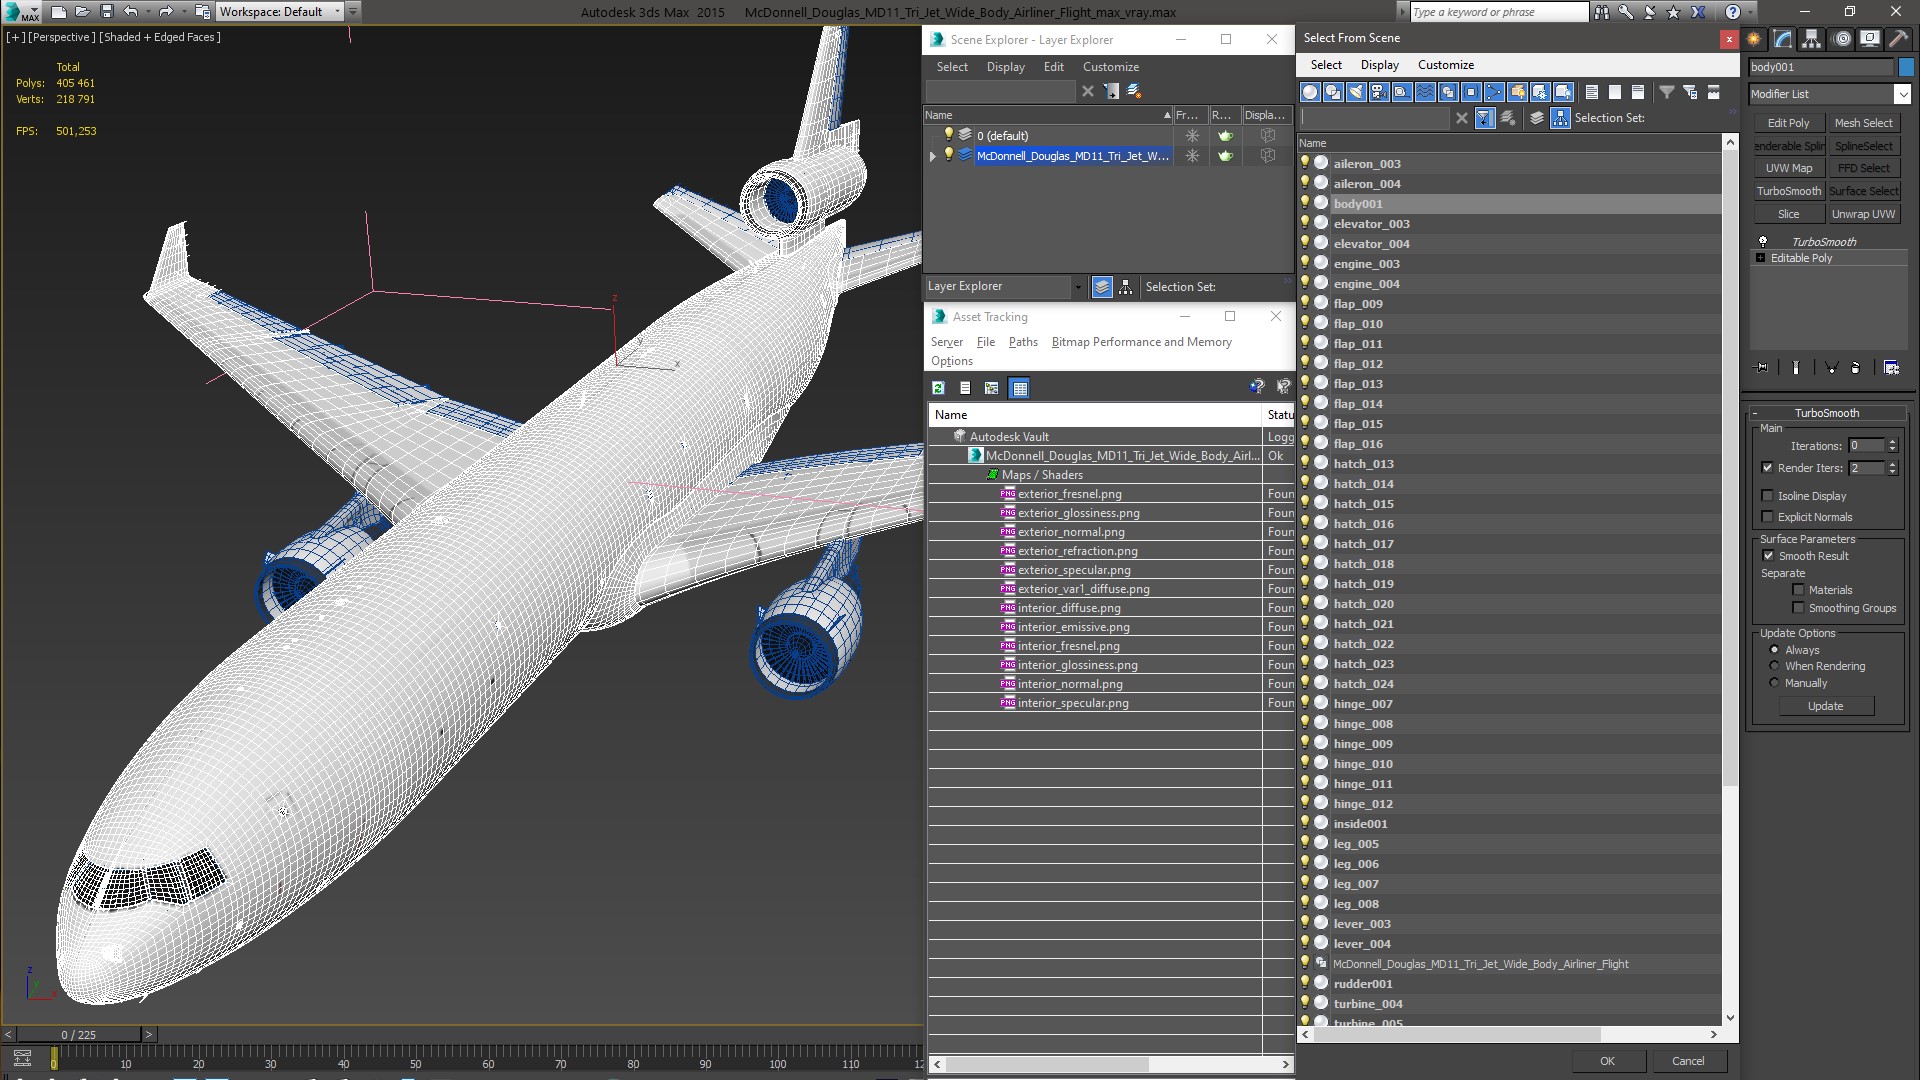Select the When Rendering update option
This screenshot has width=1920, height=1080.
coord(1775,666)
